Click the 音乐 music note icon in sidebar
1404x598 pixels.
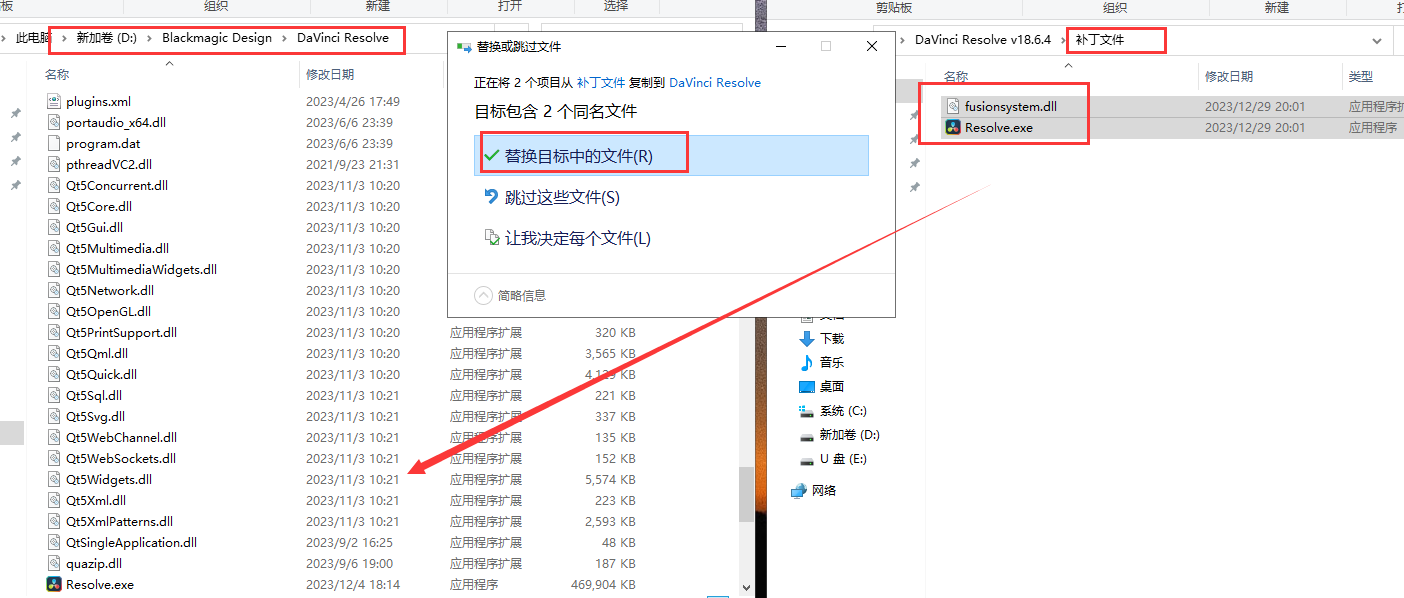(807, 362)
